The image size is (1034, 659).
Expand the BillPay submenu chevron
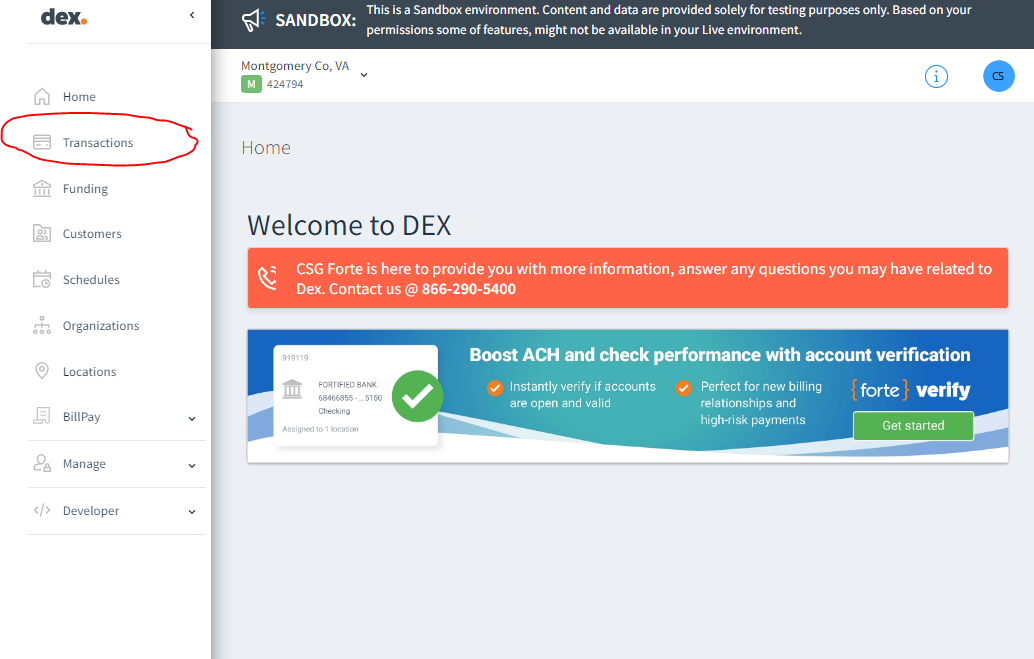pos(192,418)
